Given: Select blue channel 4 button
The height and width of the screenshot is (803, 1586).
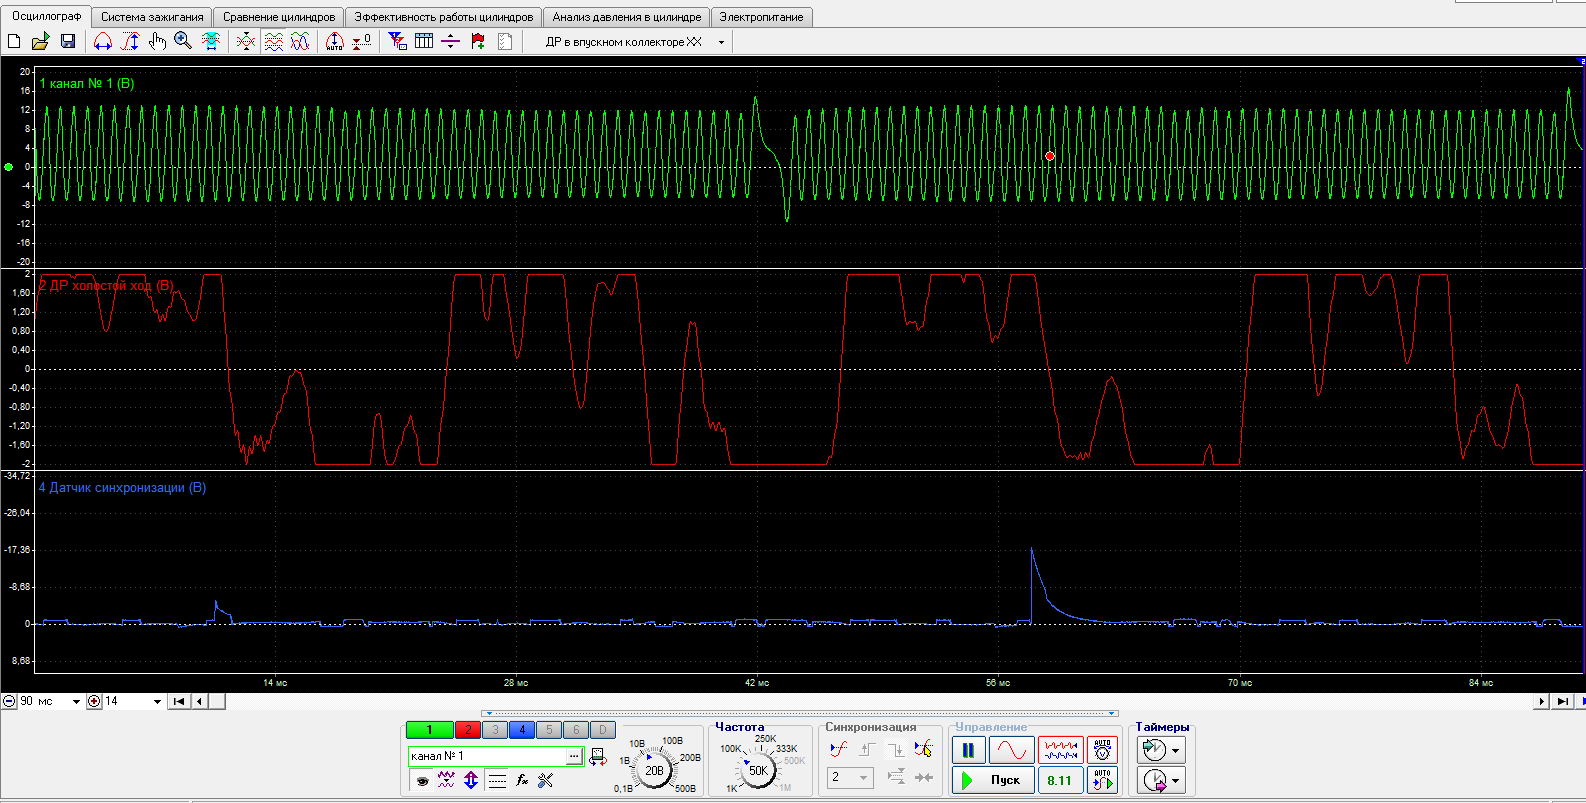Looking at the screenshot, I should pos(522,730).
